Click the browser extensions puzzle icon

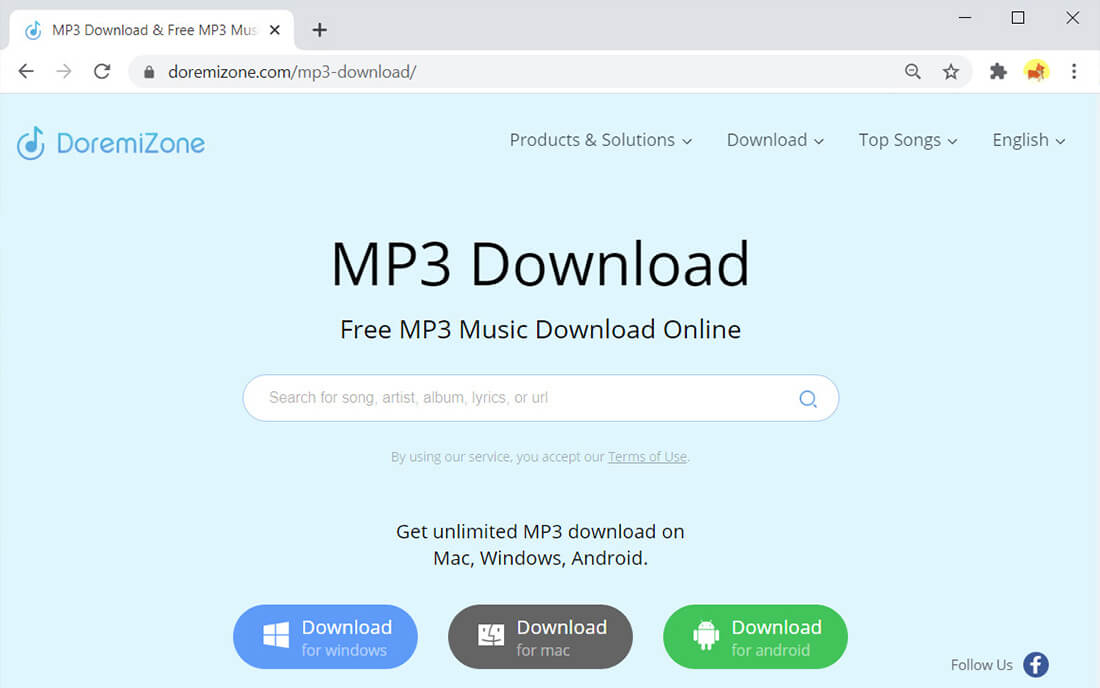point(998,71)
